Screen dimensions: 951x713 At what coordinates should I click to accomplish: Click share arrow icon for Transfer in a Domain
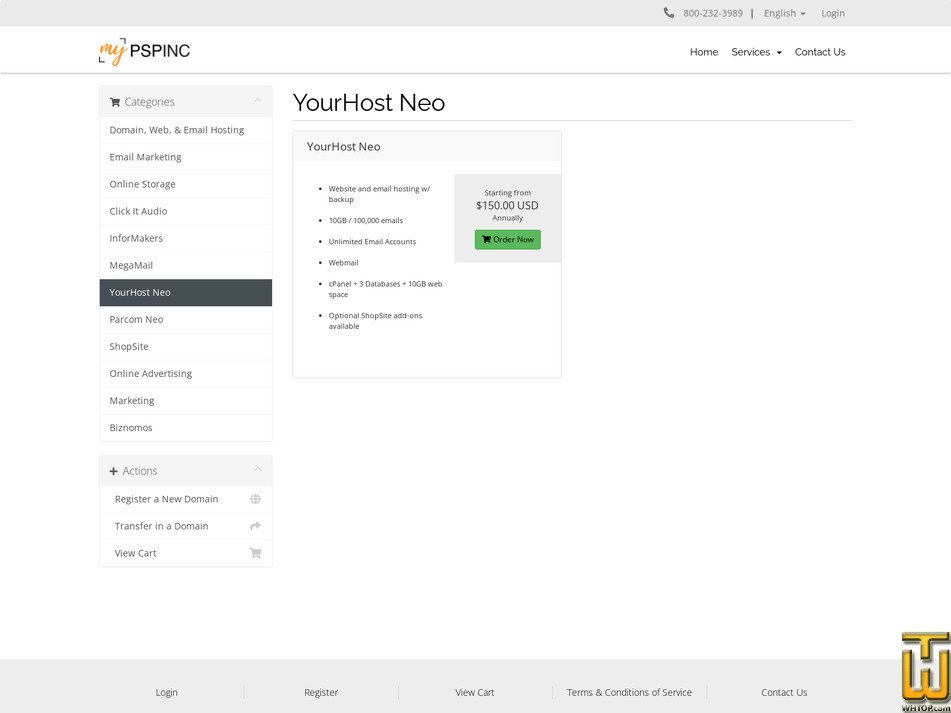(x=255, y=526)
